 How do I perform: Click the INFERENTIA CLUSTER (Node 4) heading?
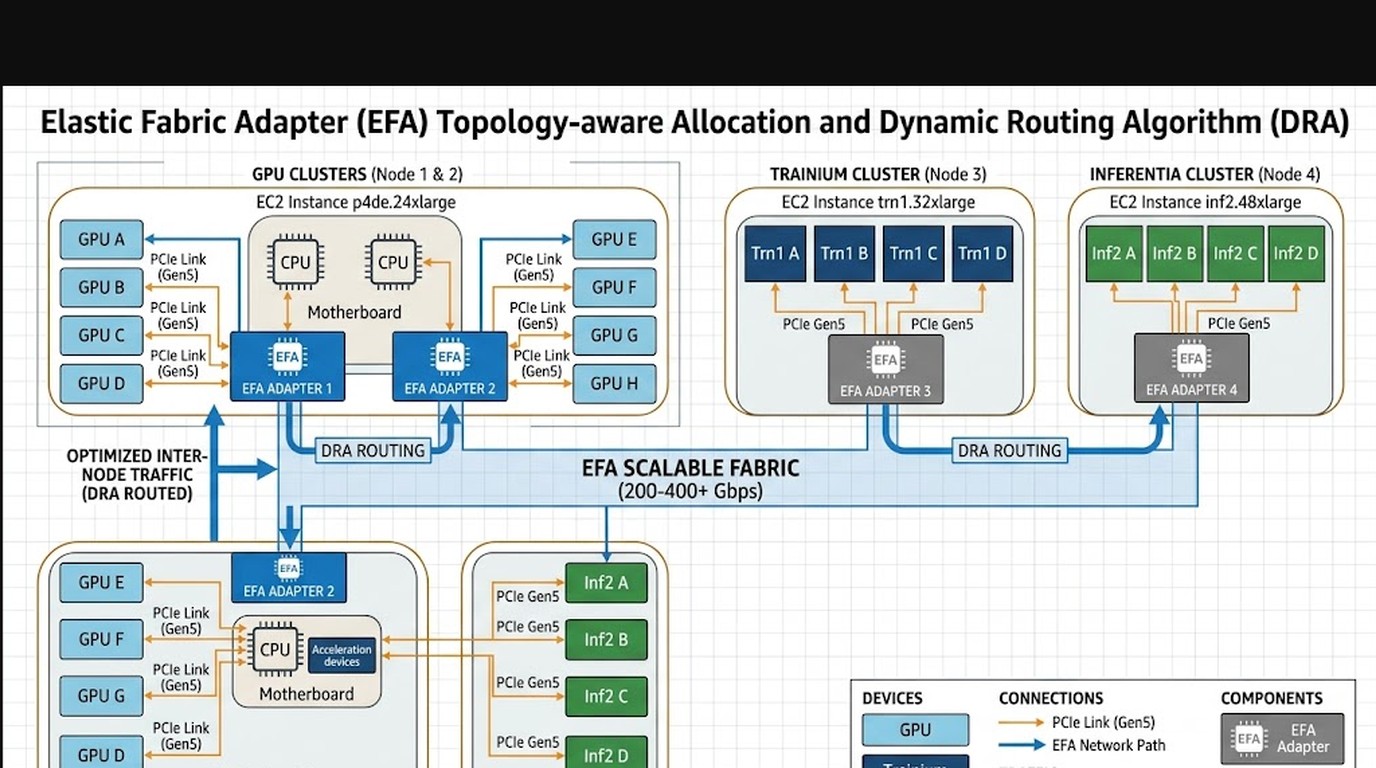point(1205,174)
